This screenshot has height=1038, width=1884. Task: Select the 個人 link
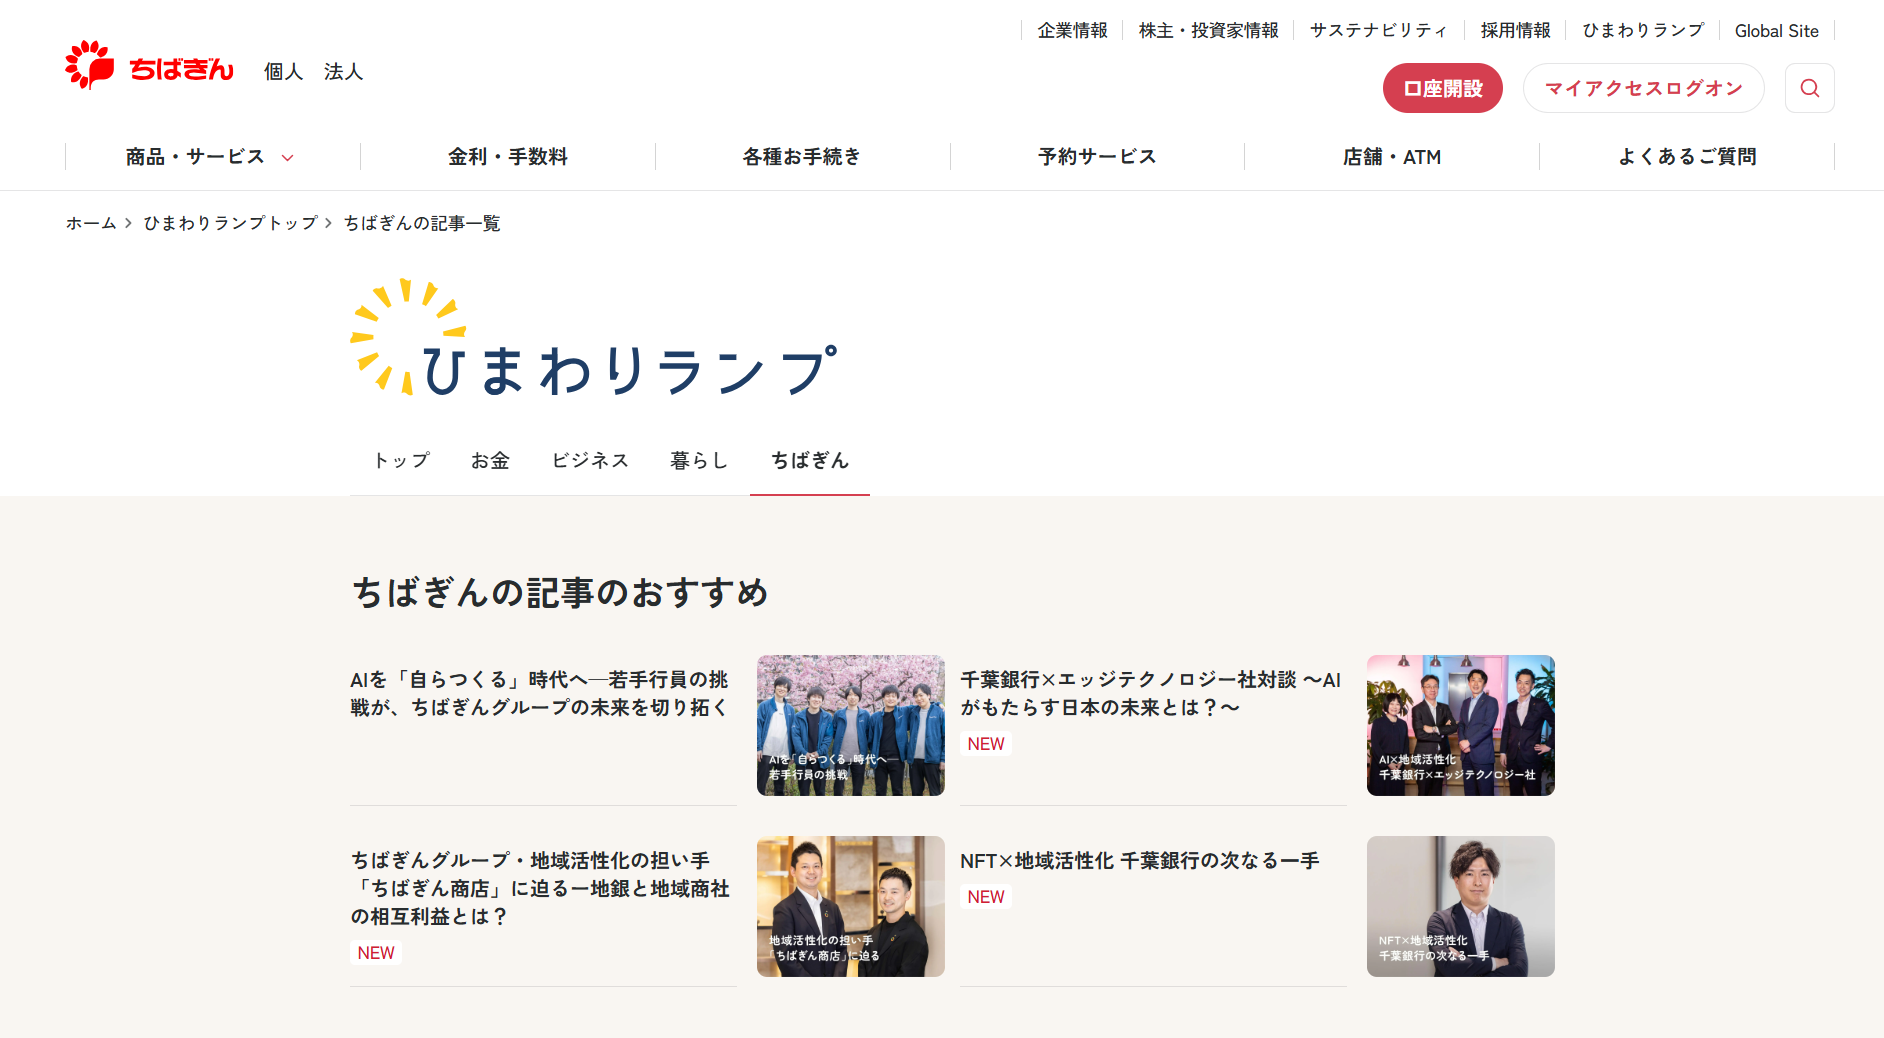coord(283,72)
